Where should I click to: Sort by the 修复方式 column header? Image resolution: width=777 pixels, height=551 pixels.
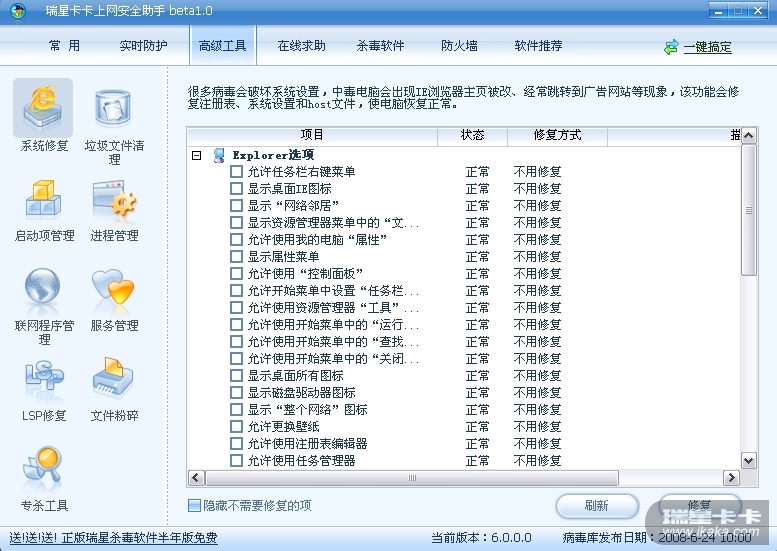tap(557, 135)
